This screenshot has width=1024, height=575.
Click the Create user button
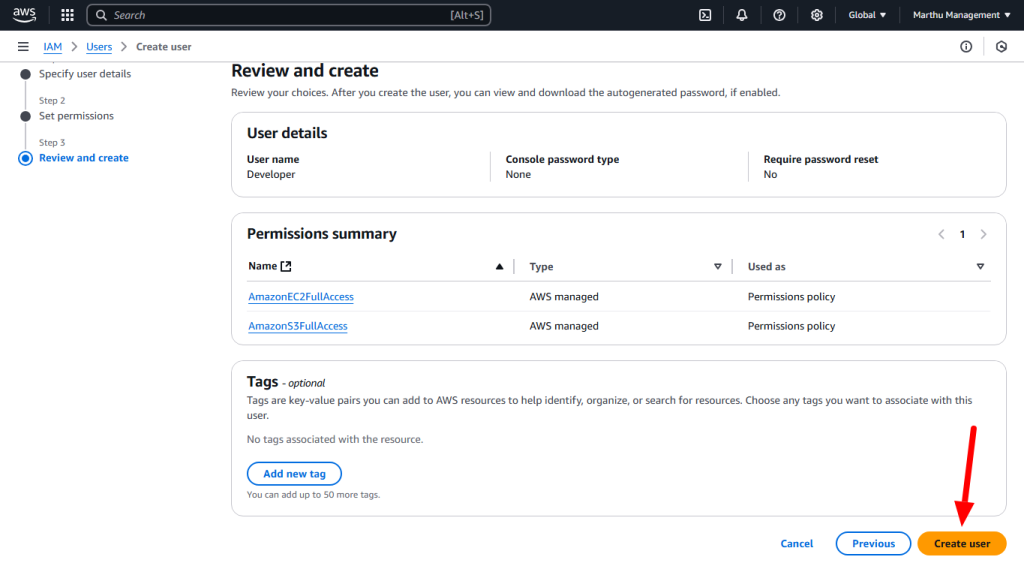962,544
